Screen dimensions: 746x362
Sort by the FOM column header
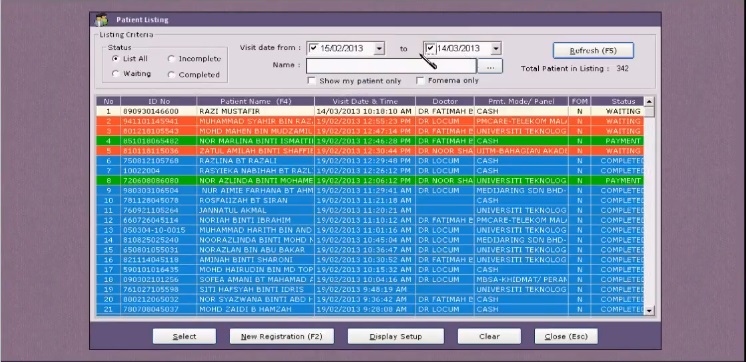point(579,101)
